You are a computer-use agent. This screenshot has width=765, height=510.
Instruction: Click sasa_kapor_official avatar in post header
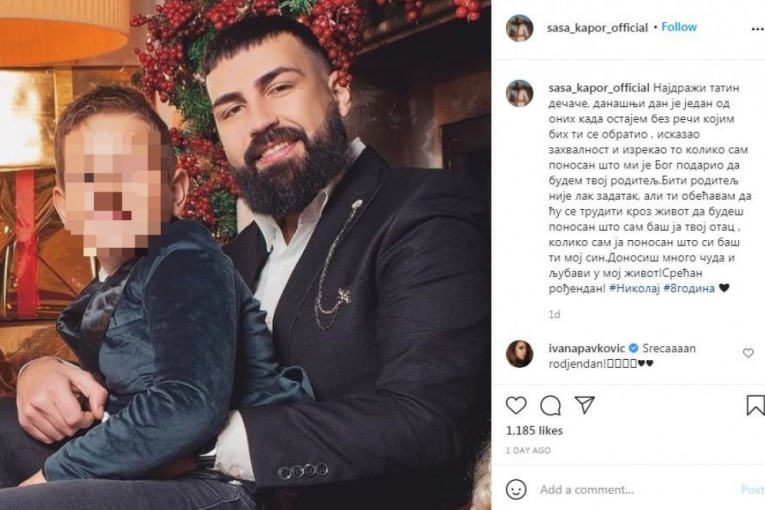point(519,28)
